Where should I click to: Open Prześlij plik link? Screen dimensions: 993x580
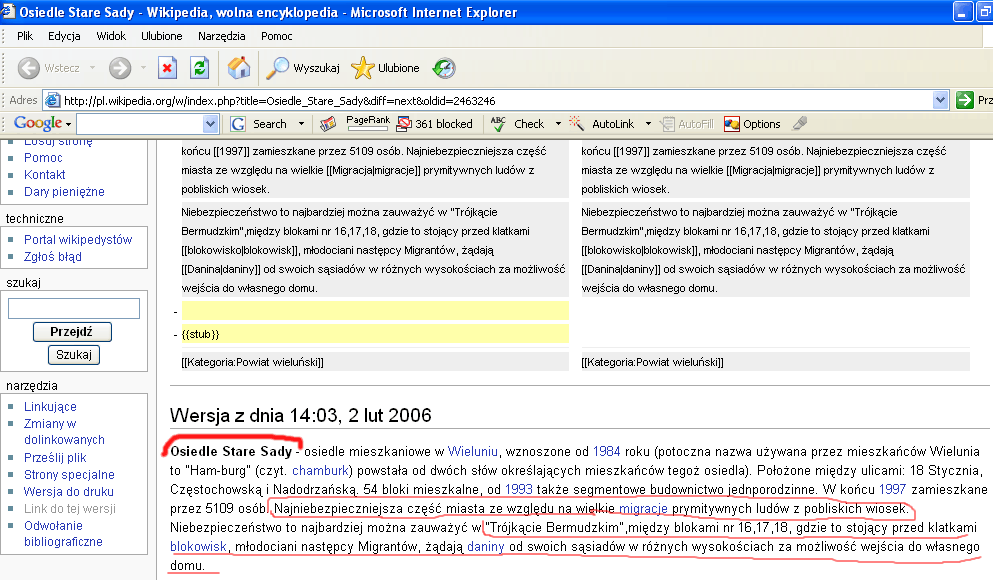(x=55, y=458)
